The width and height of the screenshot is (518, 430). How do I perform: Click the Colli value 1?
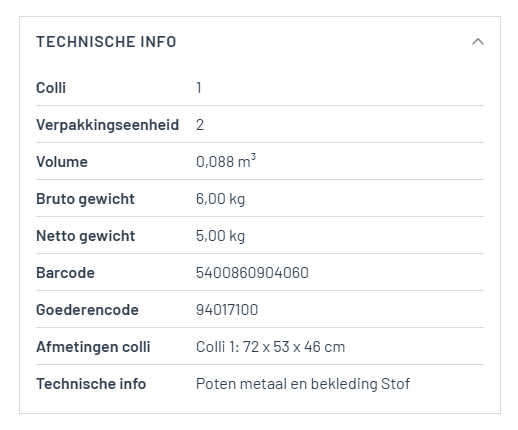point(199,88)
